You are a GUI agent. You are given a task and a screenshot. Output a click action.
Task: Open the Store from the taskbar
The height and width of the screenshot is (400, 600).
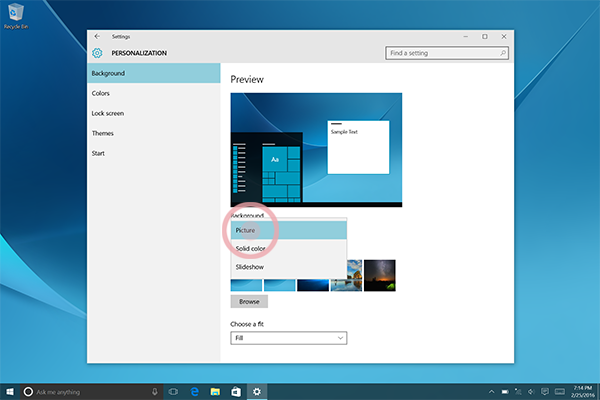pyautogui.click(x=236, y=392)
